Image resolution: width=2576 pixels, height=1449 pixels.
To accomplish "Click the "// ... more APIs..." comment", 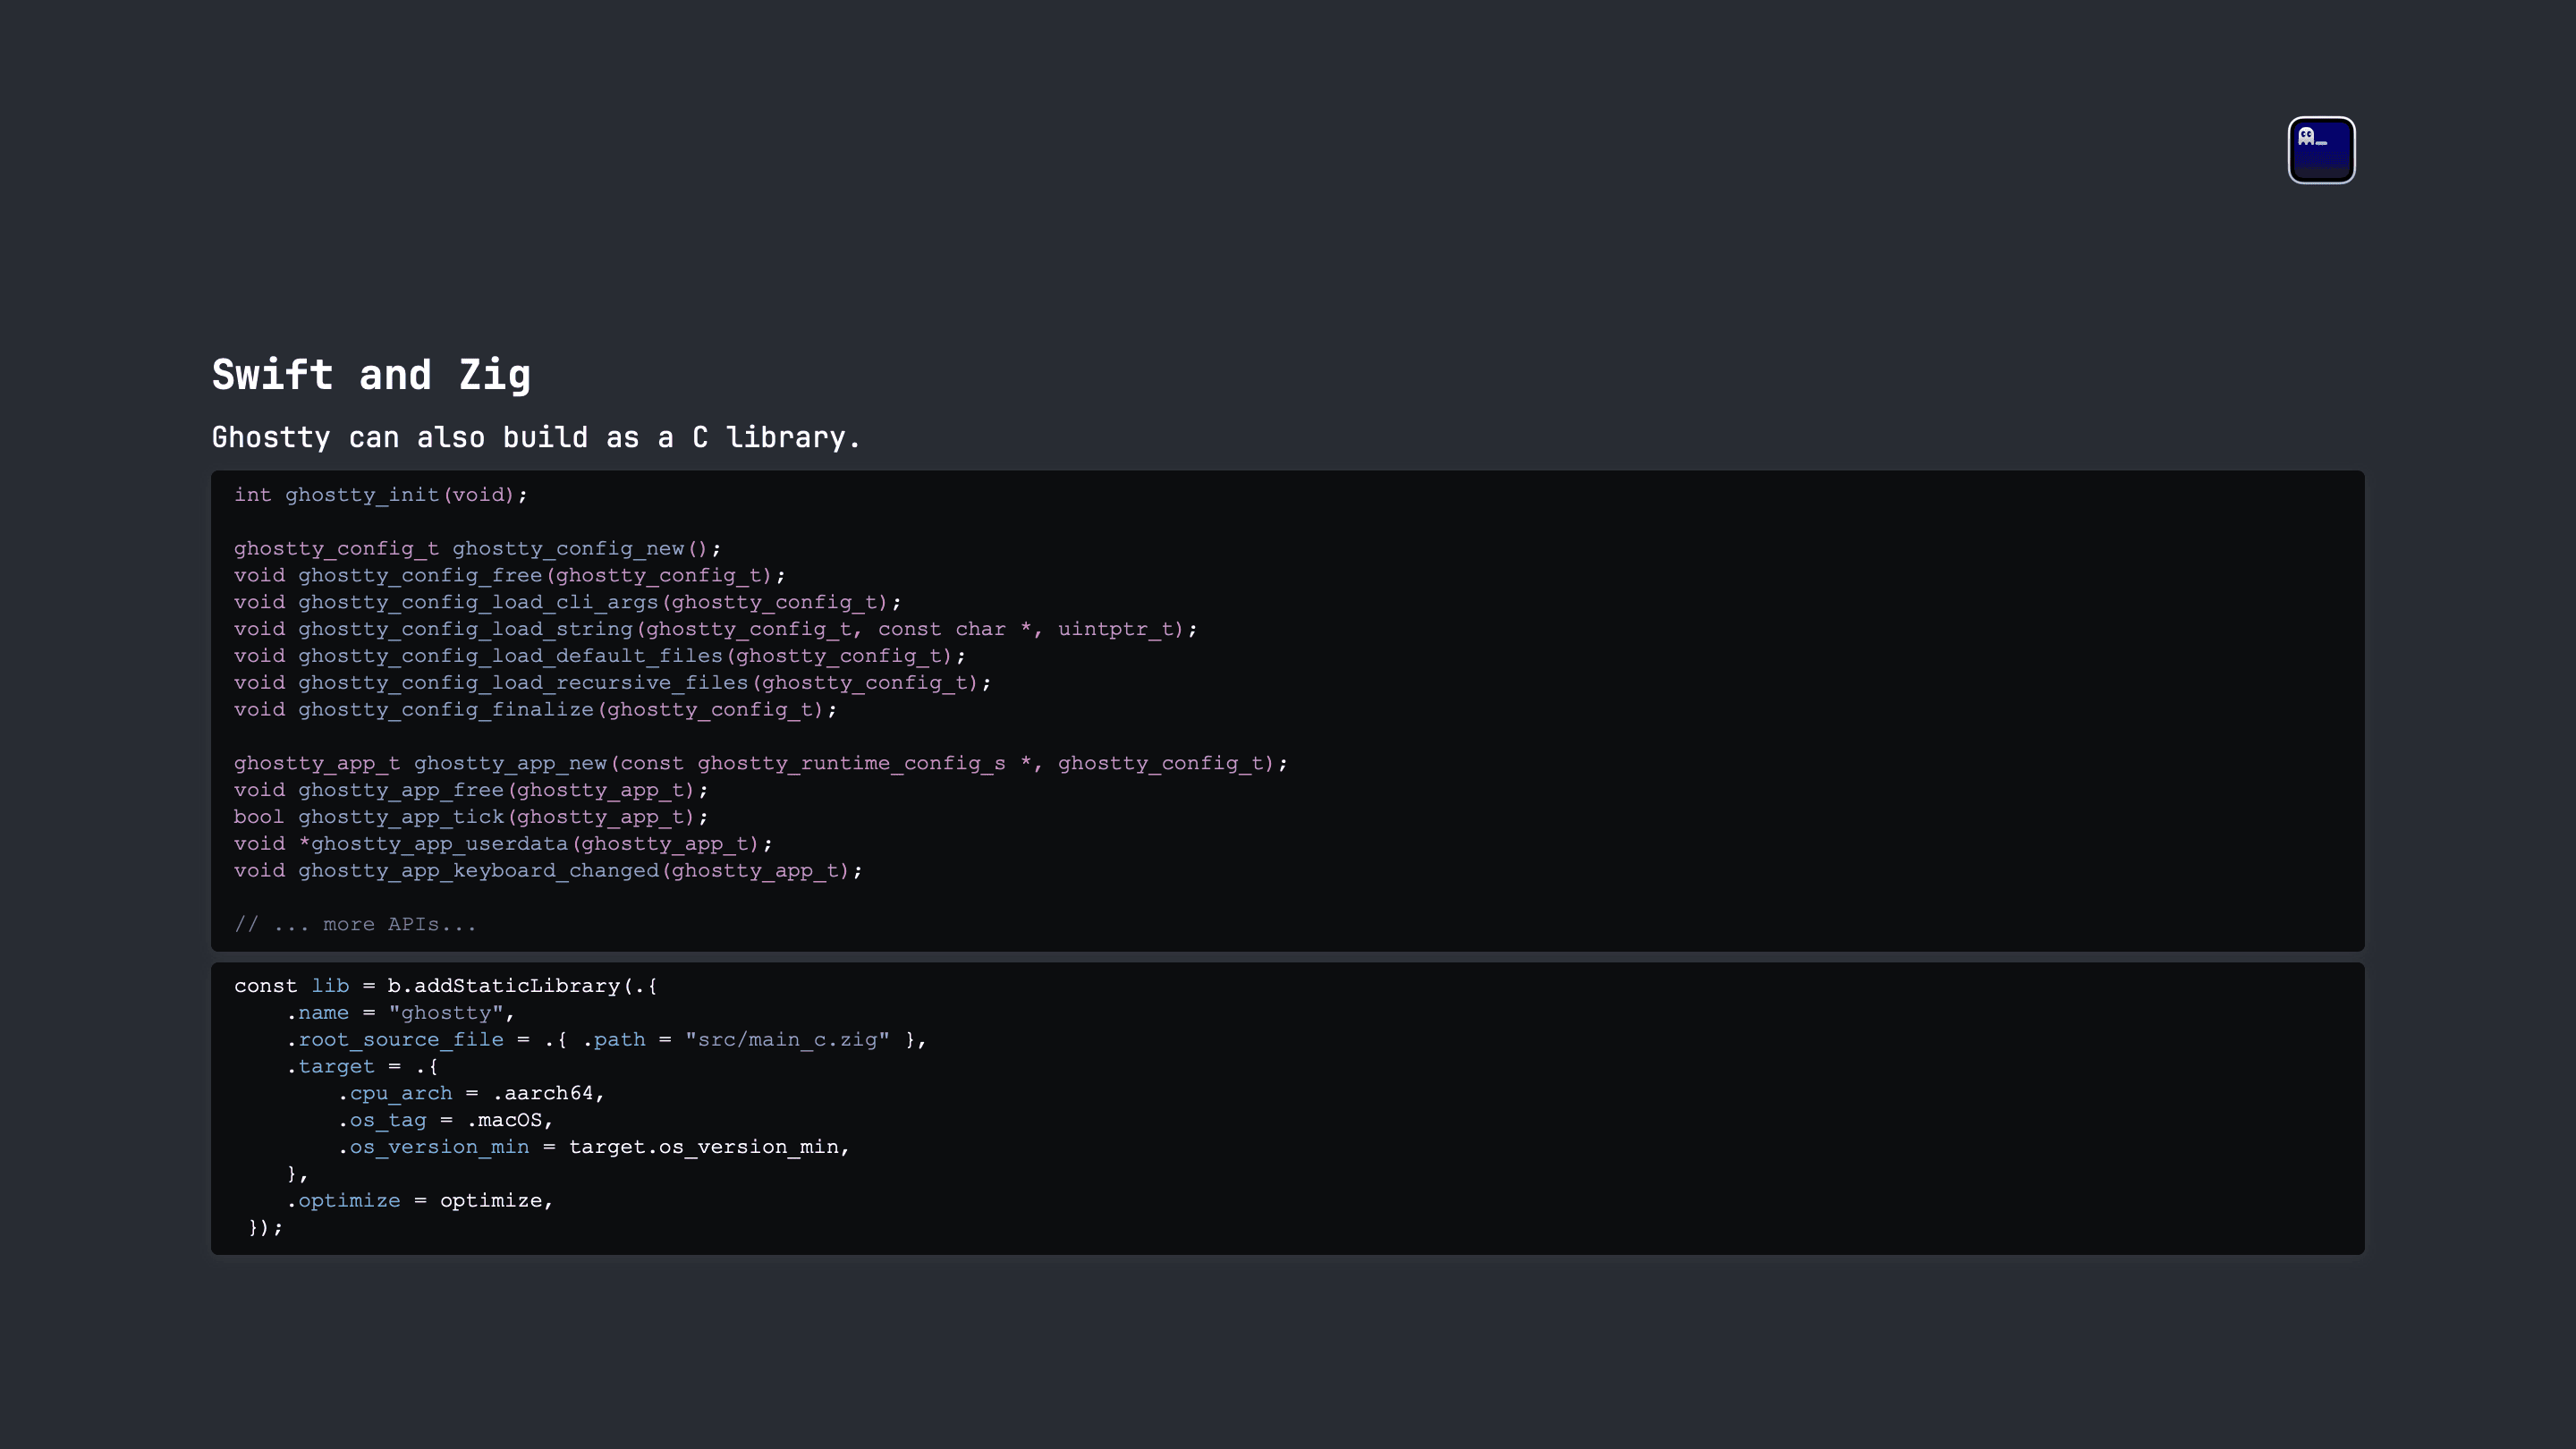I will pos(355,925).
